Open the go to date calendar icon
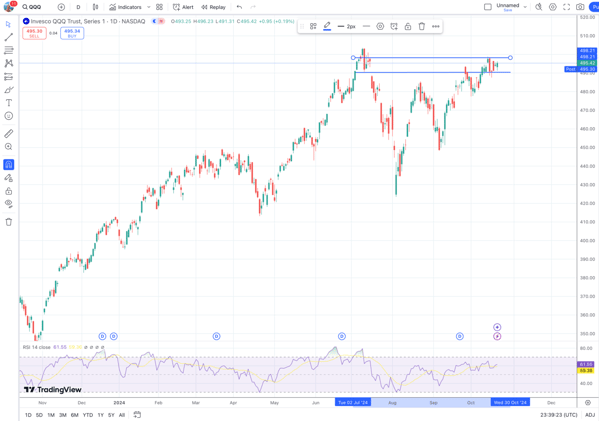 click(x=137, y=415)
